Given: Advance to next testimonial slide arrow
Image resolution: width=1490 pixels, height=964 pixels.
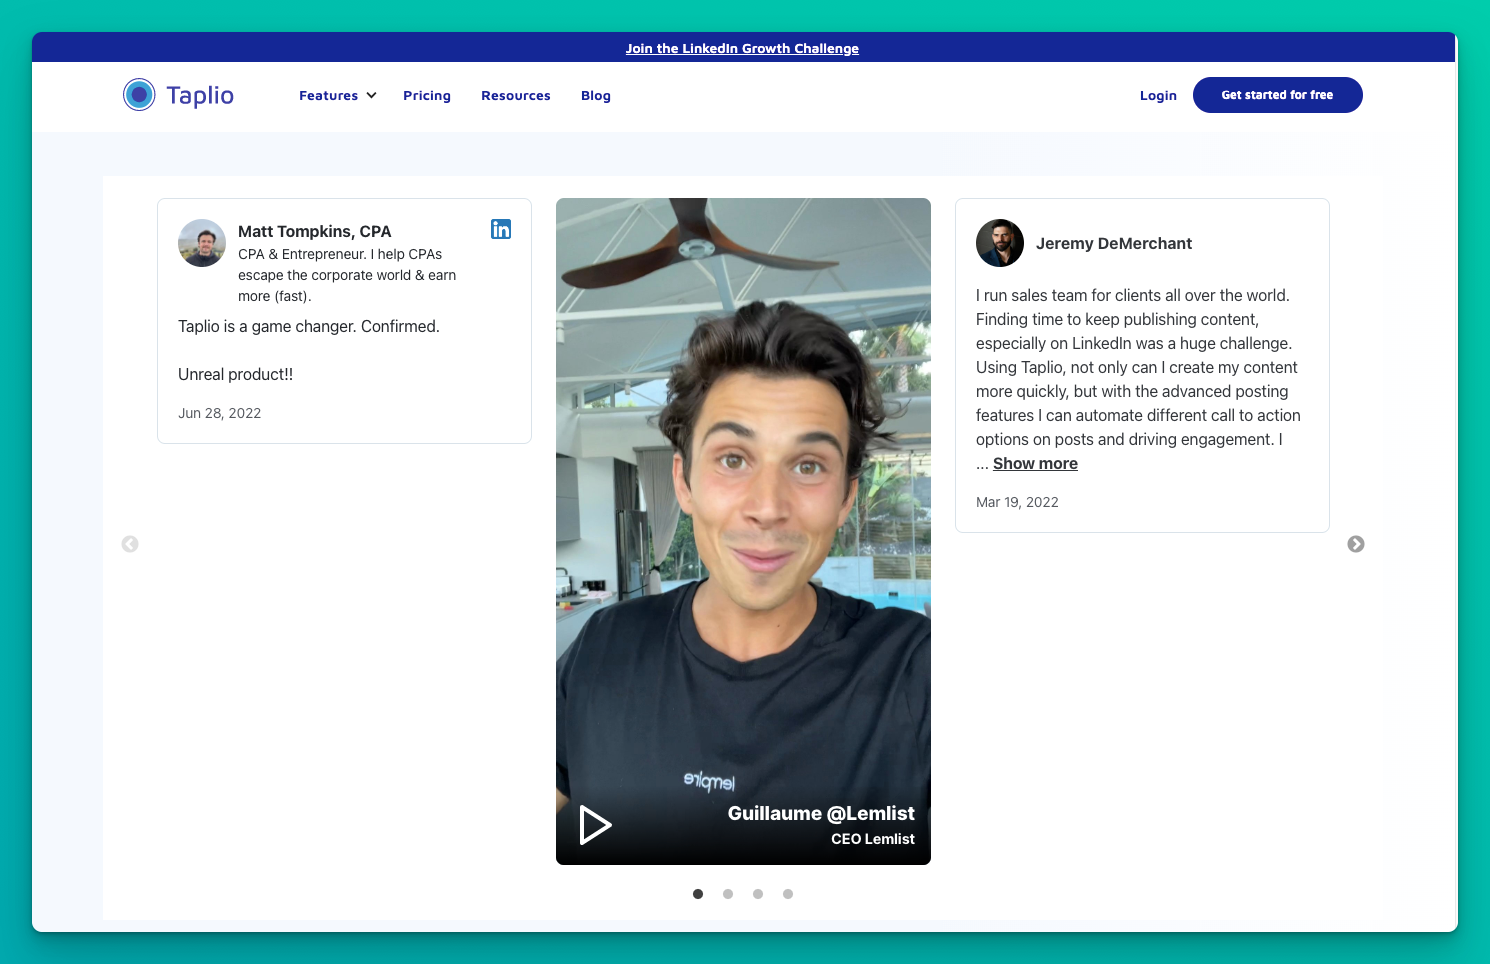Looking at the screenshot, I should (1356, 544).
